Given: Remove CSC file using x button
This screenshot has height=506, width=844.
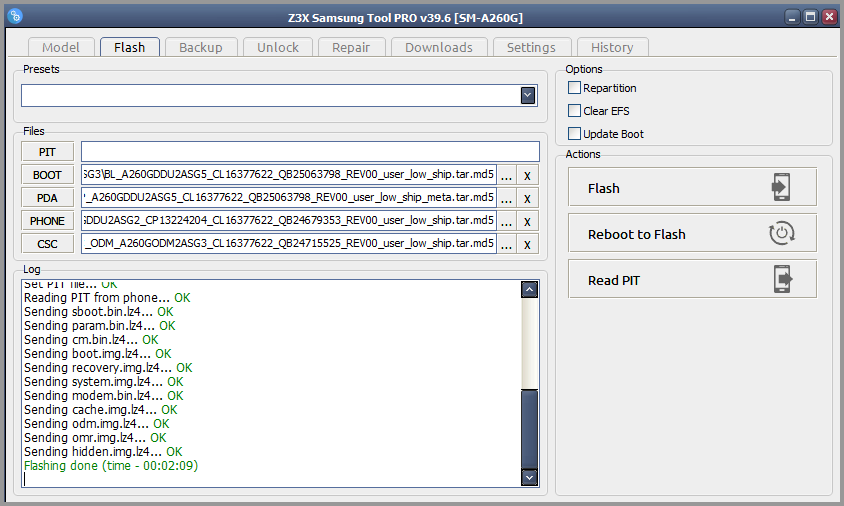Looking at the screenshot, I should pos(527,244).
